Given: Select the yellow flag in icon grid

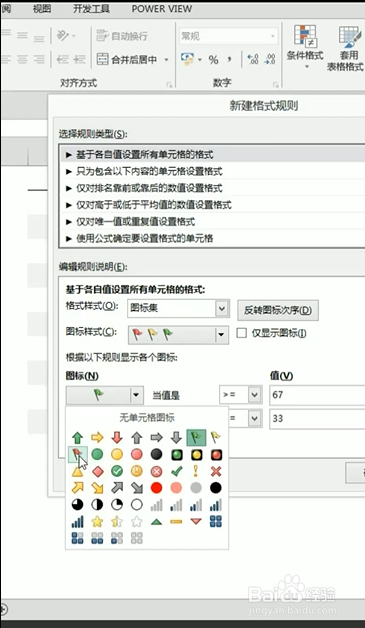Looking at the screenshot, I should (216, 437).
